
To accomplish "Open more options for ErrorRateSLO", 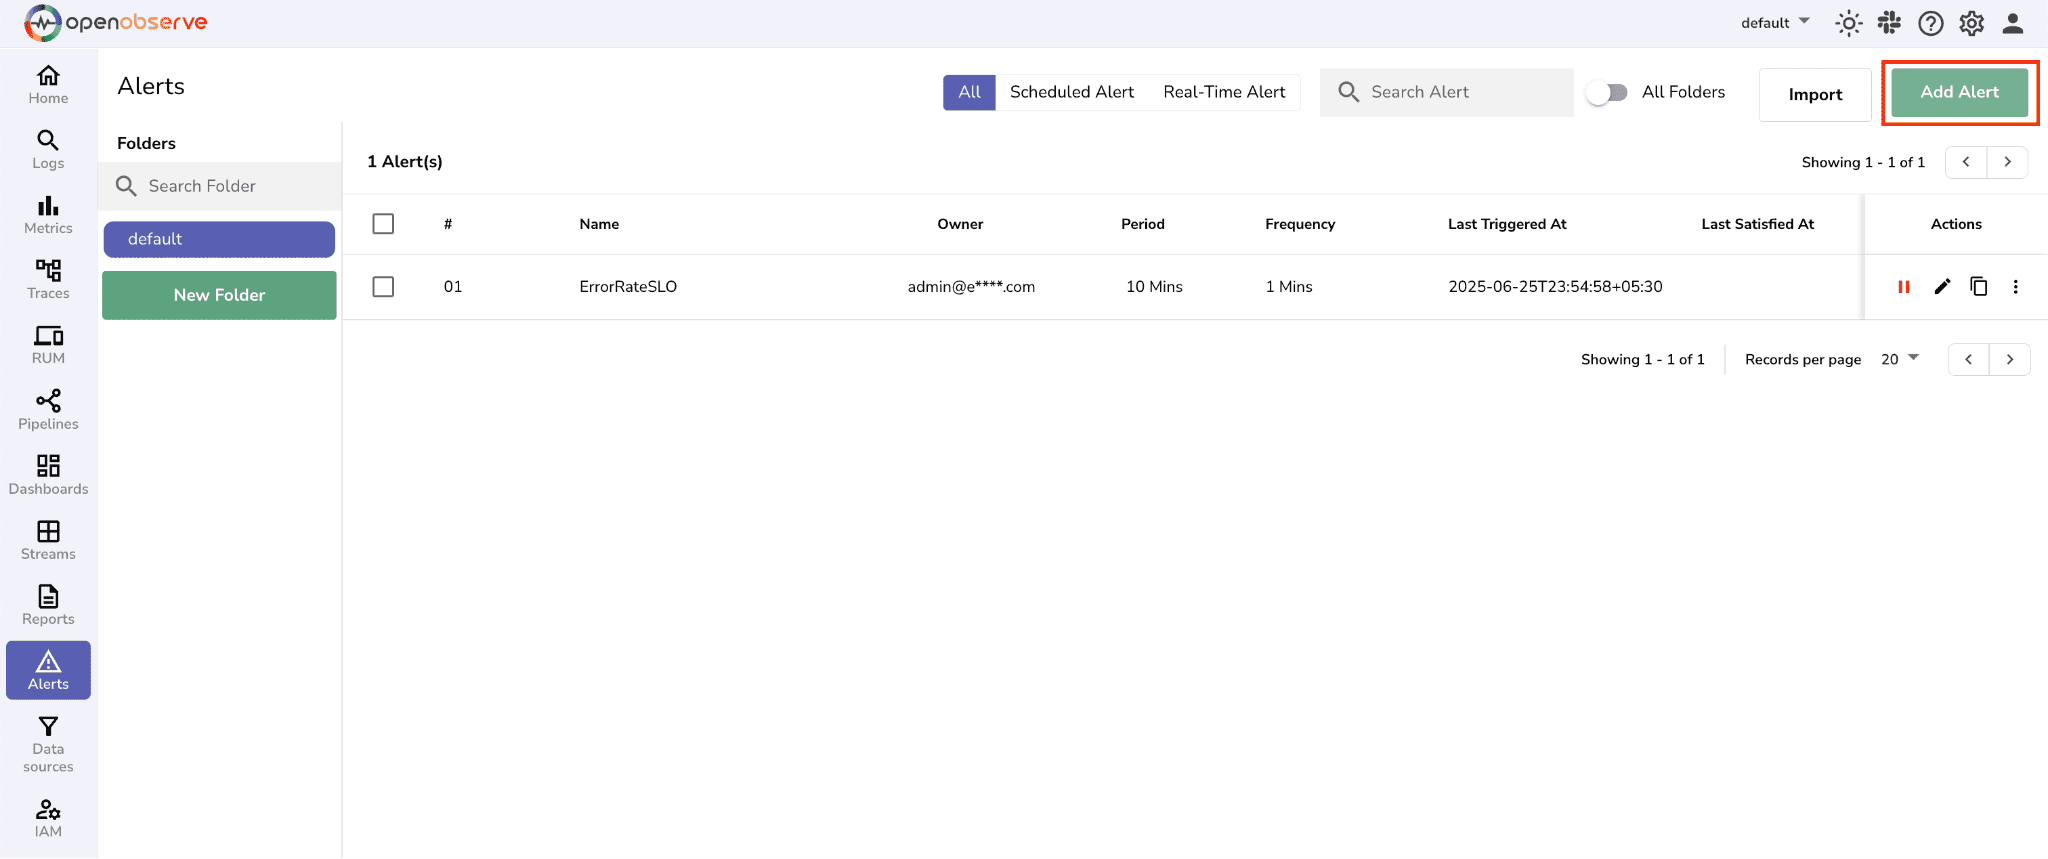I will tap(2015, 287).
